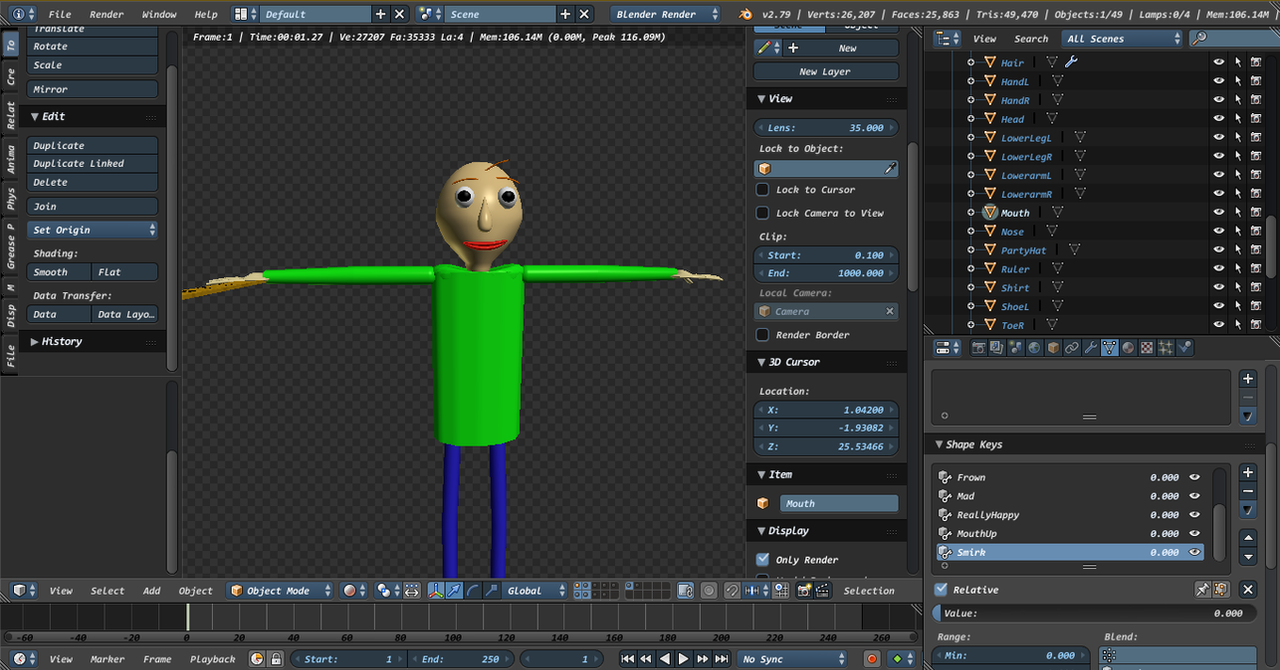Check the Render Border option
This screenshot has height=670, width=1280.
point(763,335)
